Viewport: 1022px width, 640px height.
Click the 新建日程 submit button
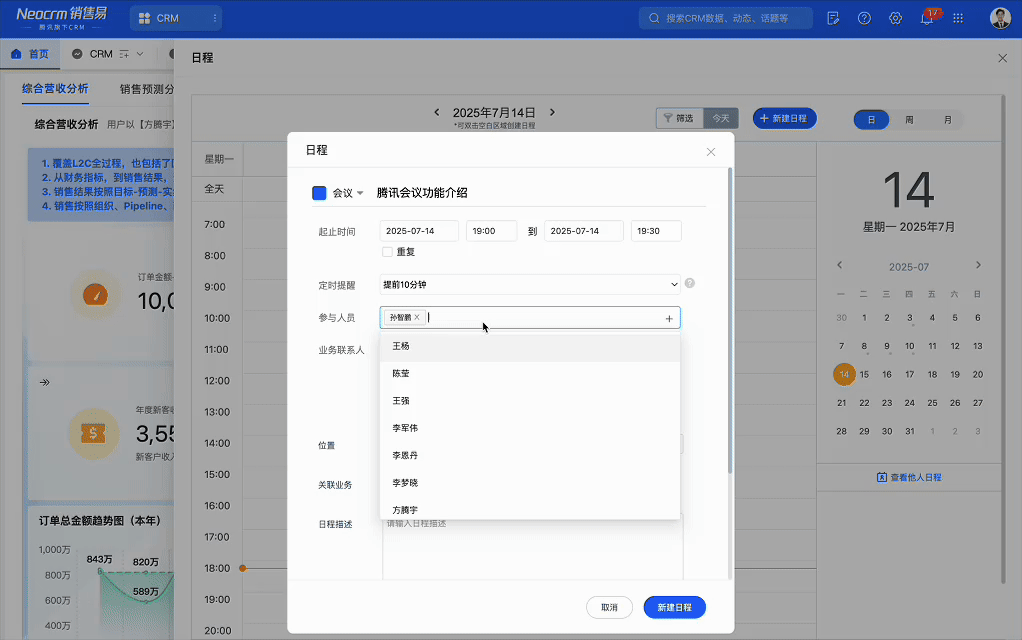pyautogui.click(x=674, y=607)
